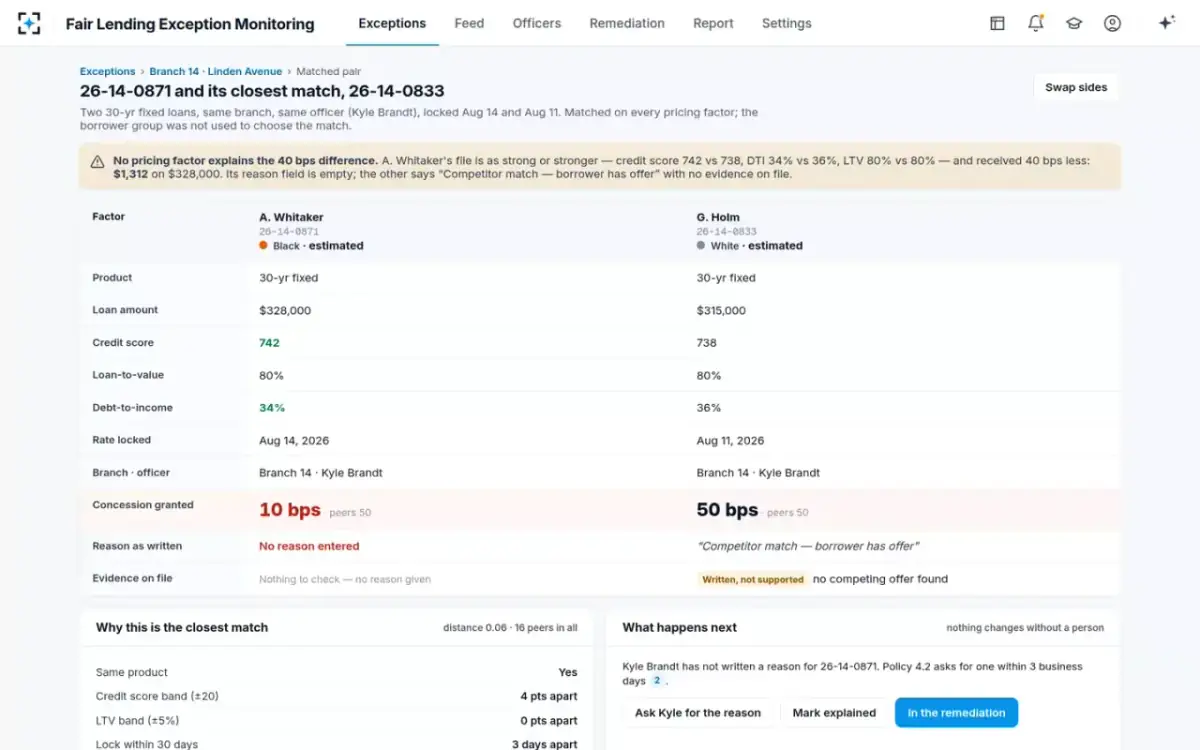Click the gray dot beside White estimated

click(x=701, y=245)
